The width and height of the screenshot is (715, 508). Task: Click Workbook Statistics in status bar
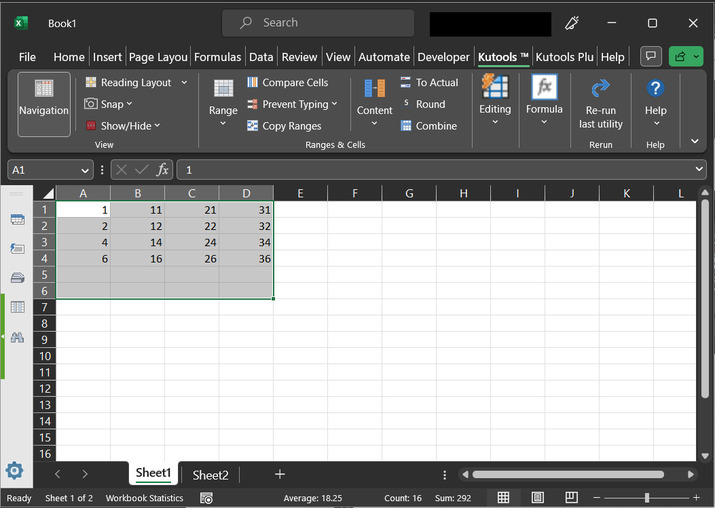(x=145, y=498)
